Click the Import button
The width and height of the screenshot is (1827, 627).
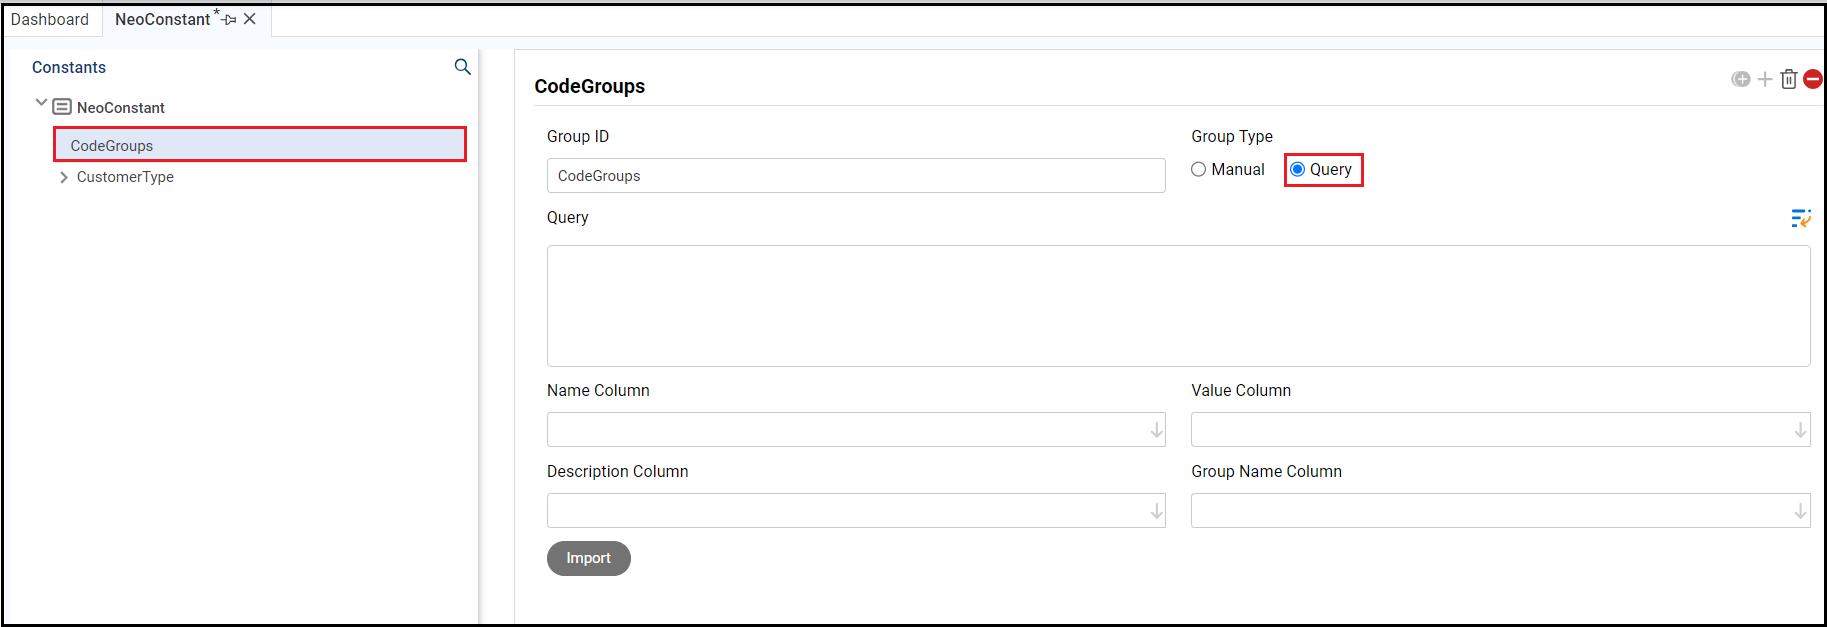pyautogui.click(x=588, y=558)
